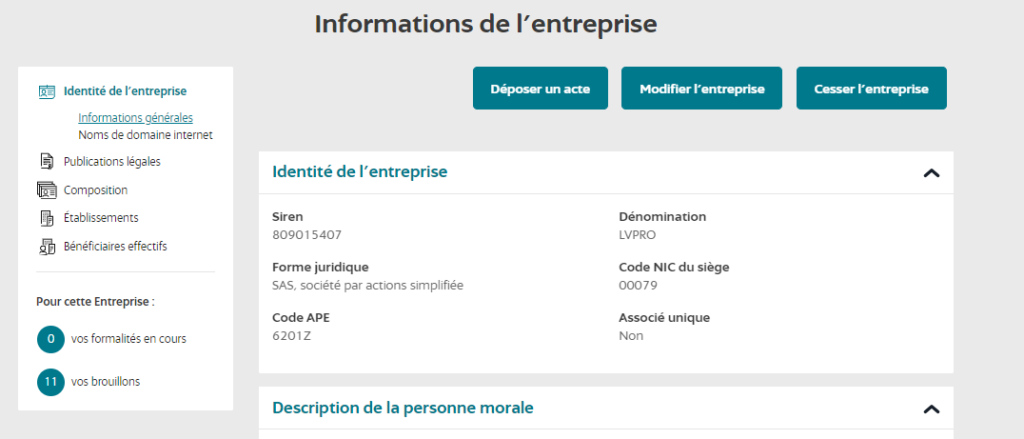1024x439 pixels.
Task: Open the Publications légales menu item
Action: coord(111,161)
